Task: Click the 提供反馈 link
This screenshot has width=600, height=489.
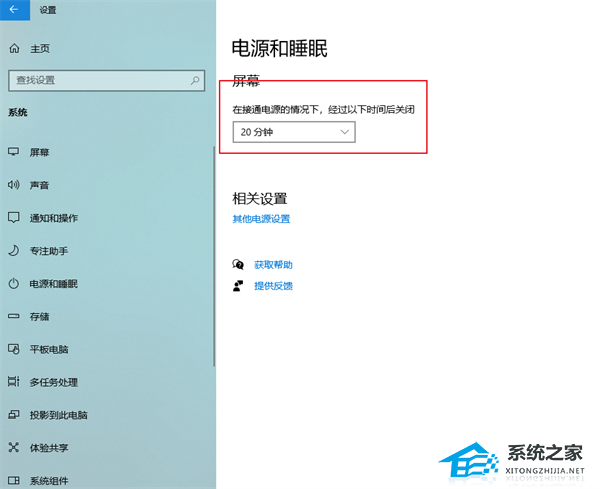Action: pyautogui.click(x=273, y=286)
